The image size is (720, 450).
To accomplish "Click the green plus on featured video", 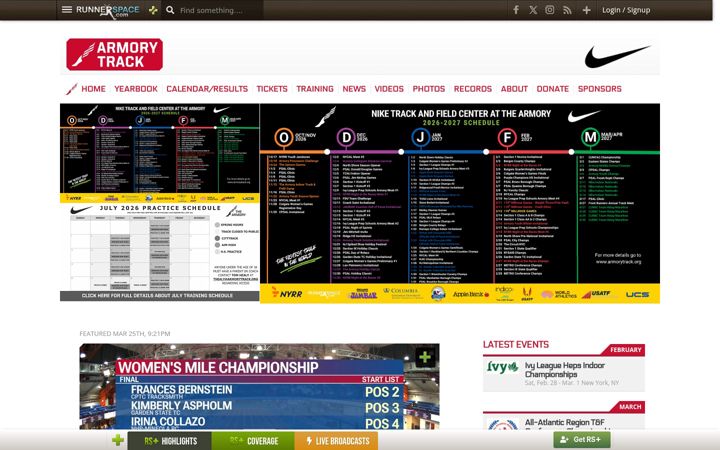I will tap(425, 357).
